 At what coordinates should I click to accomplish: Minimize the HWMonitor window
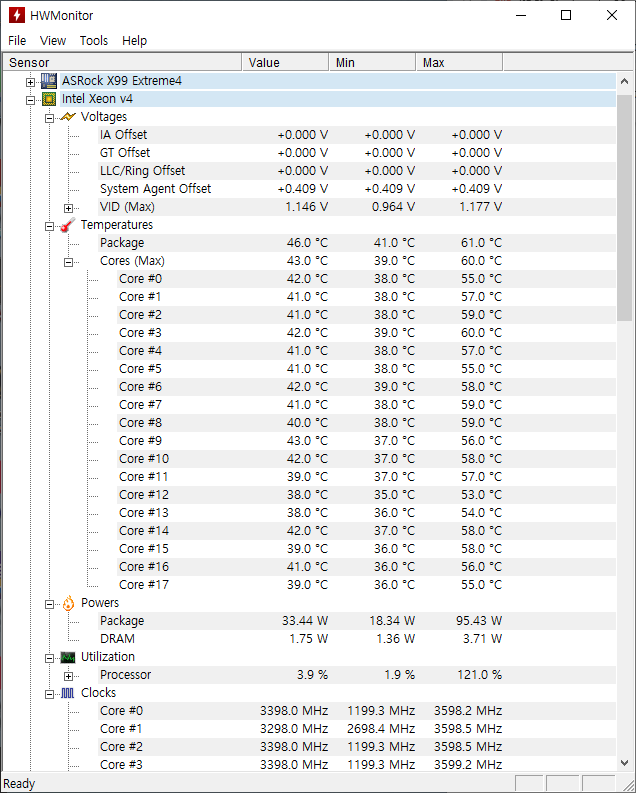pyautogui.click(x=521, y=15)
